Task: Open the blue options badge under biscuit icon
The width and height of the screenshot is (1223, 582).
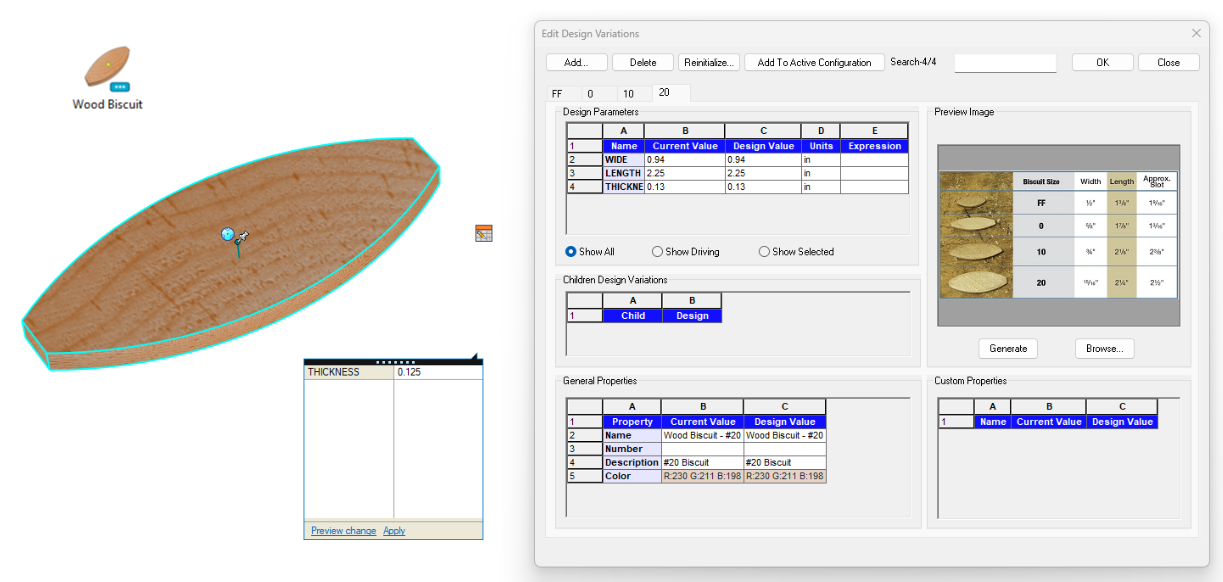Action: pos(119,87)
